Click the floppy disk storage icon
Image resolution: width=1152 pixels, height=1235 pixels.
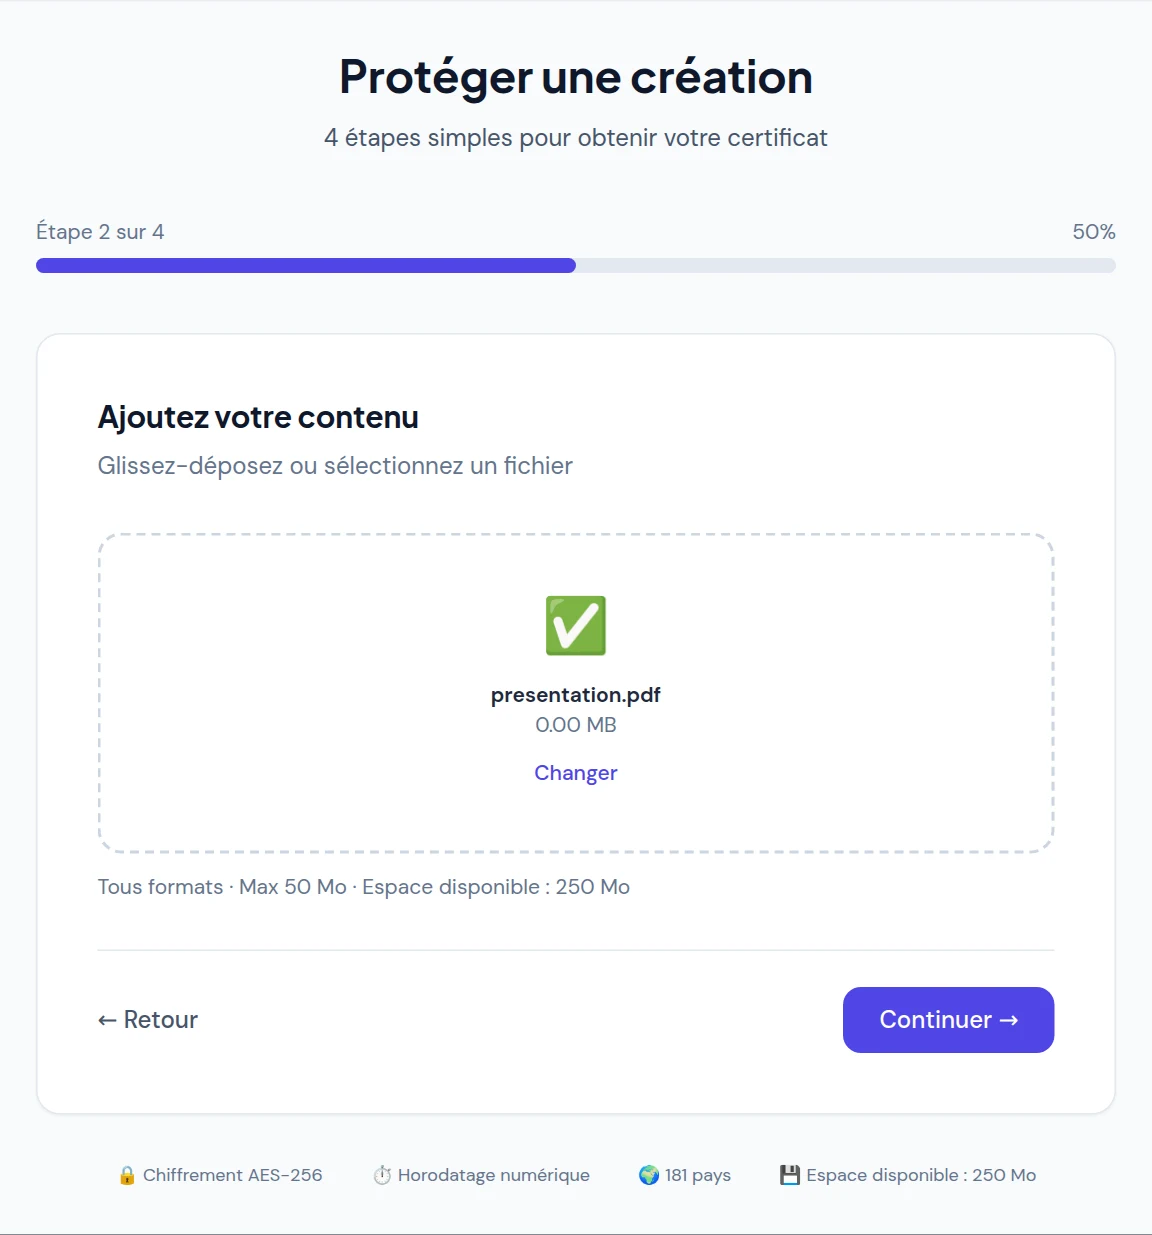790,1175
